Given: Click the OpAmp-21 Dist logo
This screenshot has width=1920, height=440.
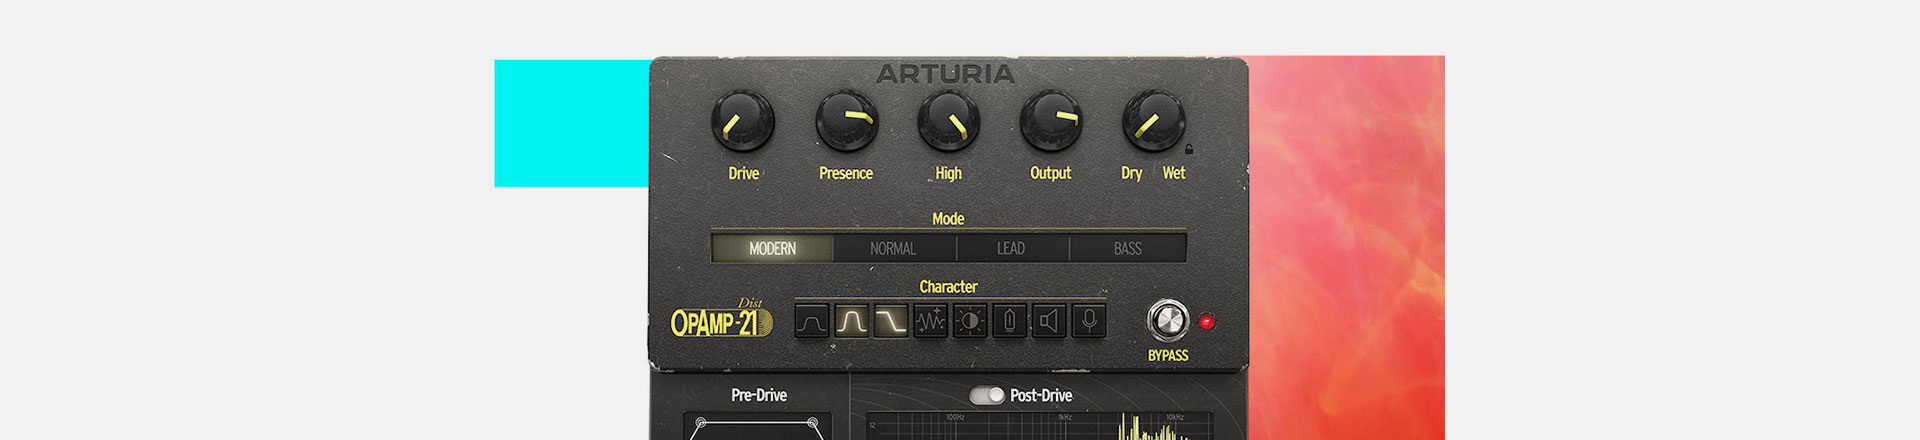Looking at the screenshot, I should pyautogui.click(x=721, y=319).
